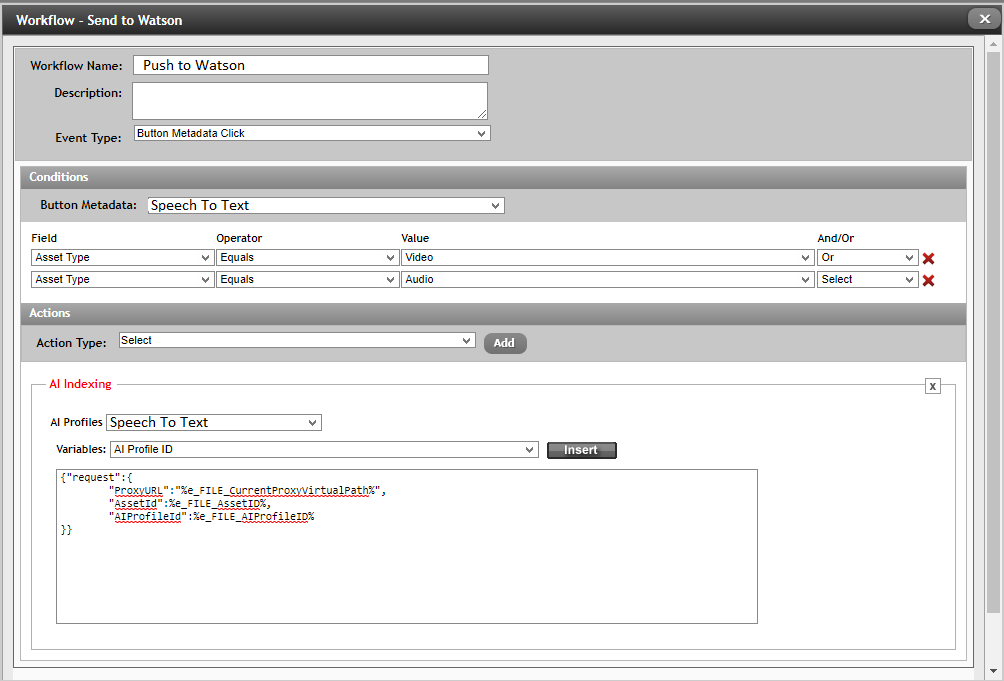The height and width of the screenshot is (681, 1004).
Task: Open the Variables dropdown
Action: pos(324,449)
